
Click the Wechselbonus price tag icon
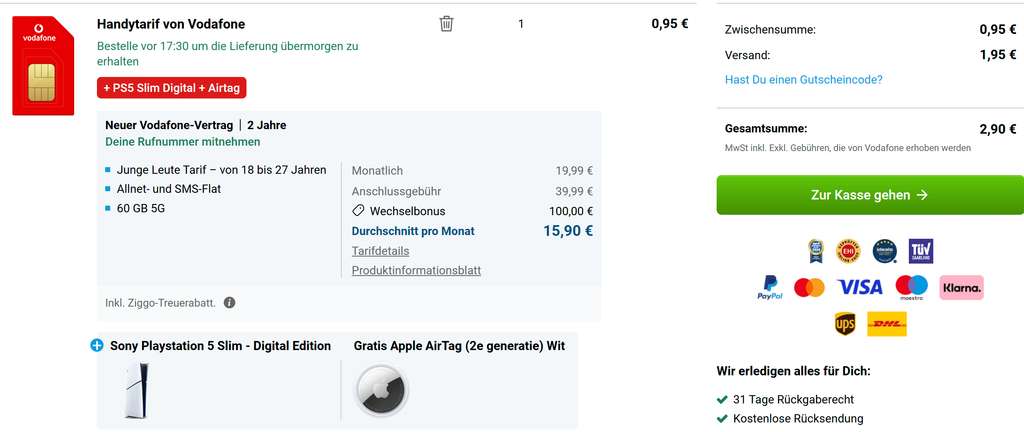pyautogui.click(x=358, y=211)
